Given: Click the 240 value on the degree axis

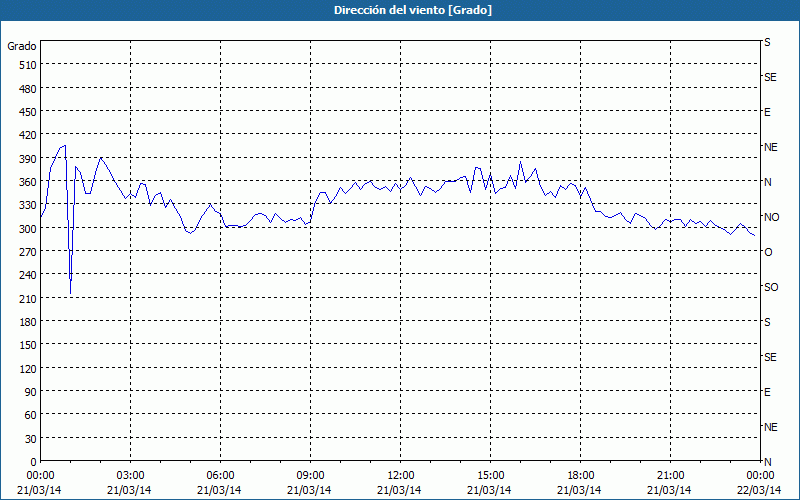Looking at the screenshot, I should click(x=28, y=275).
